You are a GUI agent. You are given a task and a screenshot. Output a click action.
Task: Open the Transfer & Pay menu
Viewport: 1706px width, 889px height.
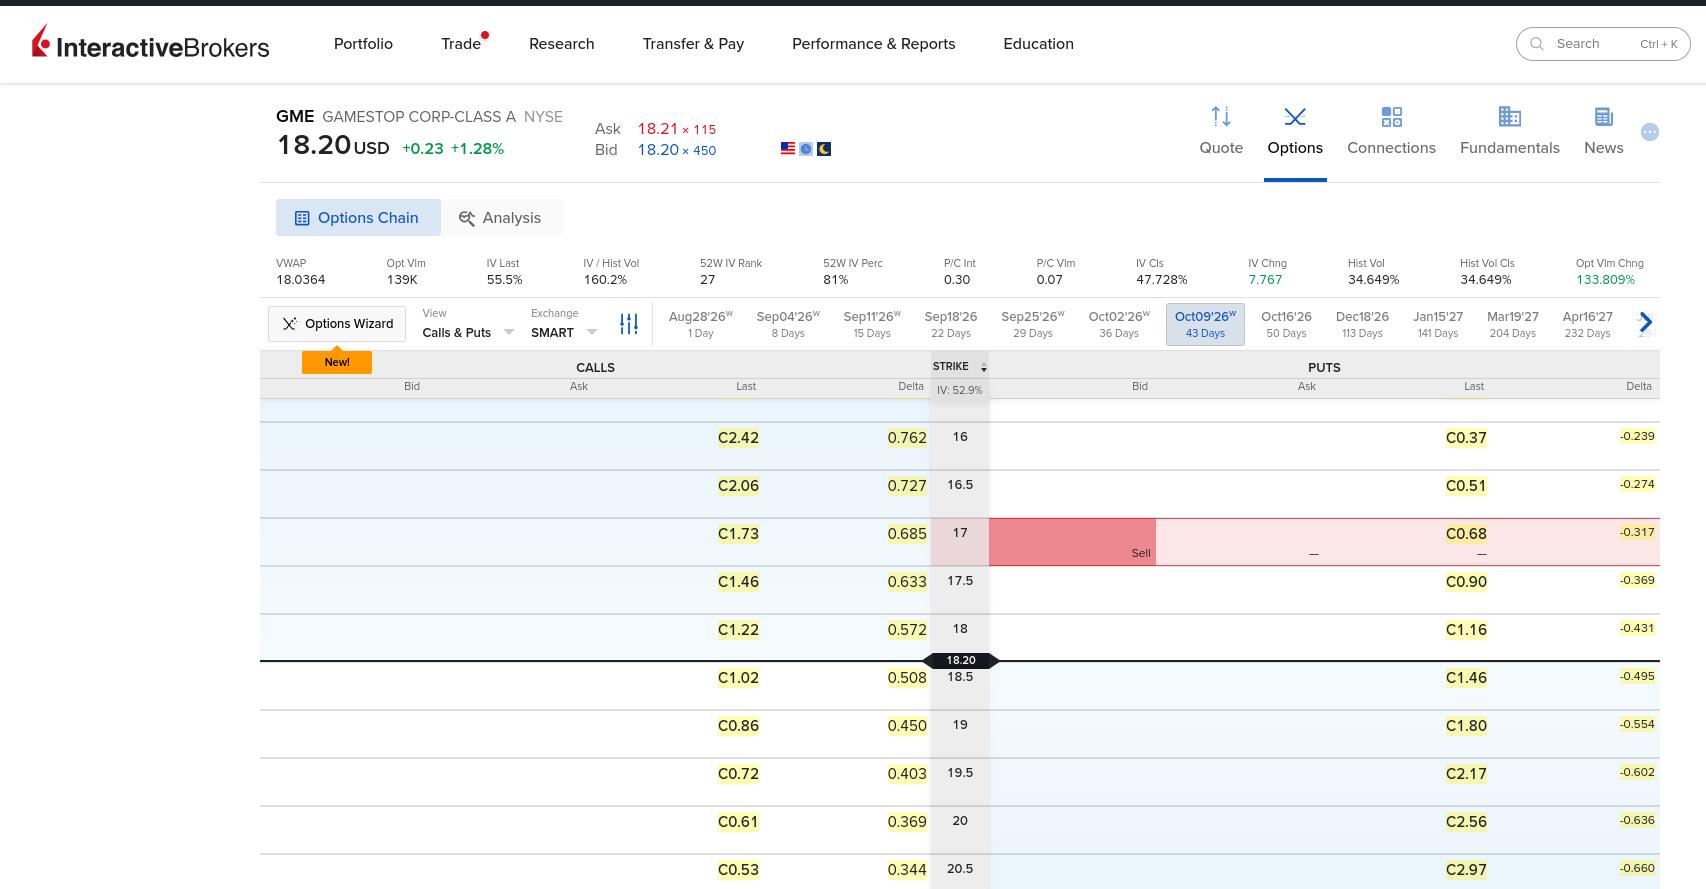pos(693,44)
